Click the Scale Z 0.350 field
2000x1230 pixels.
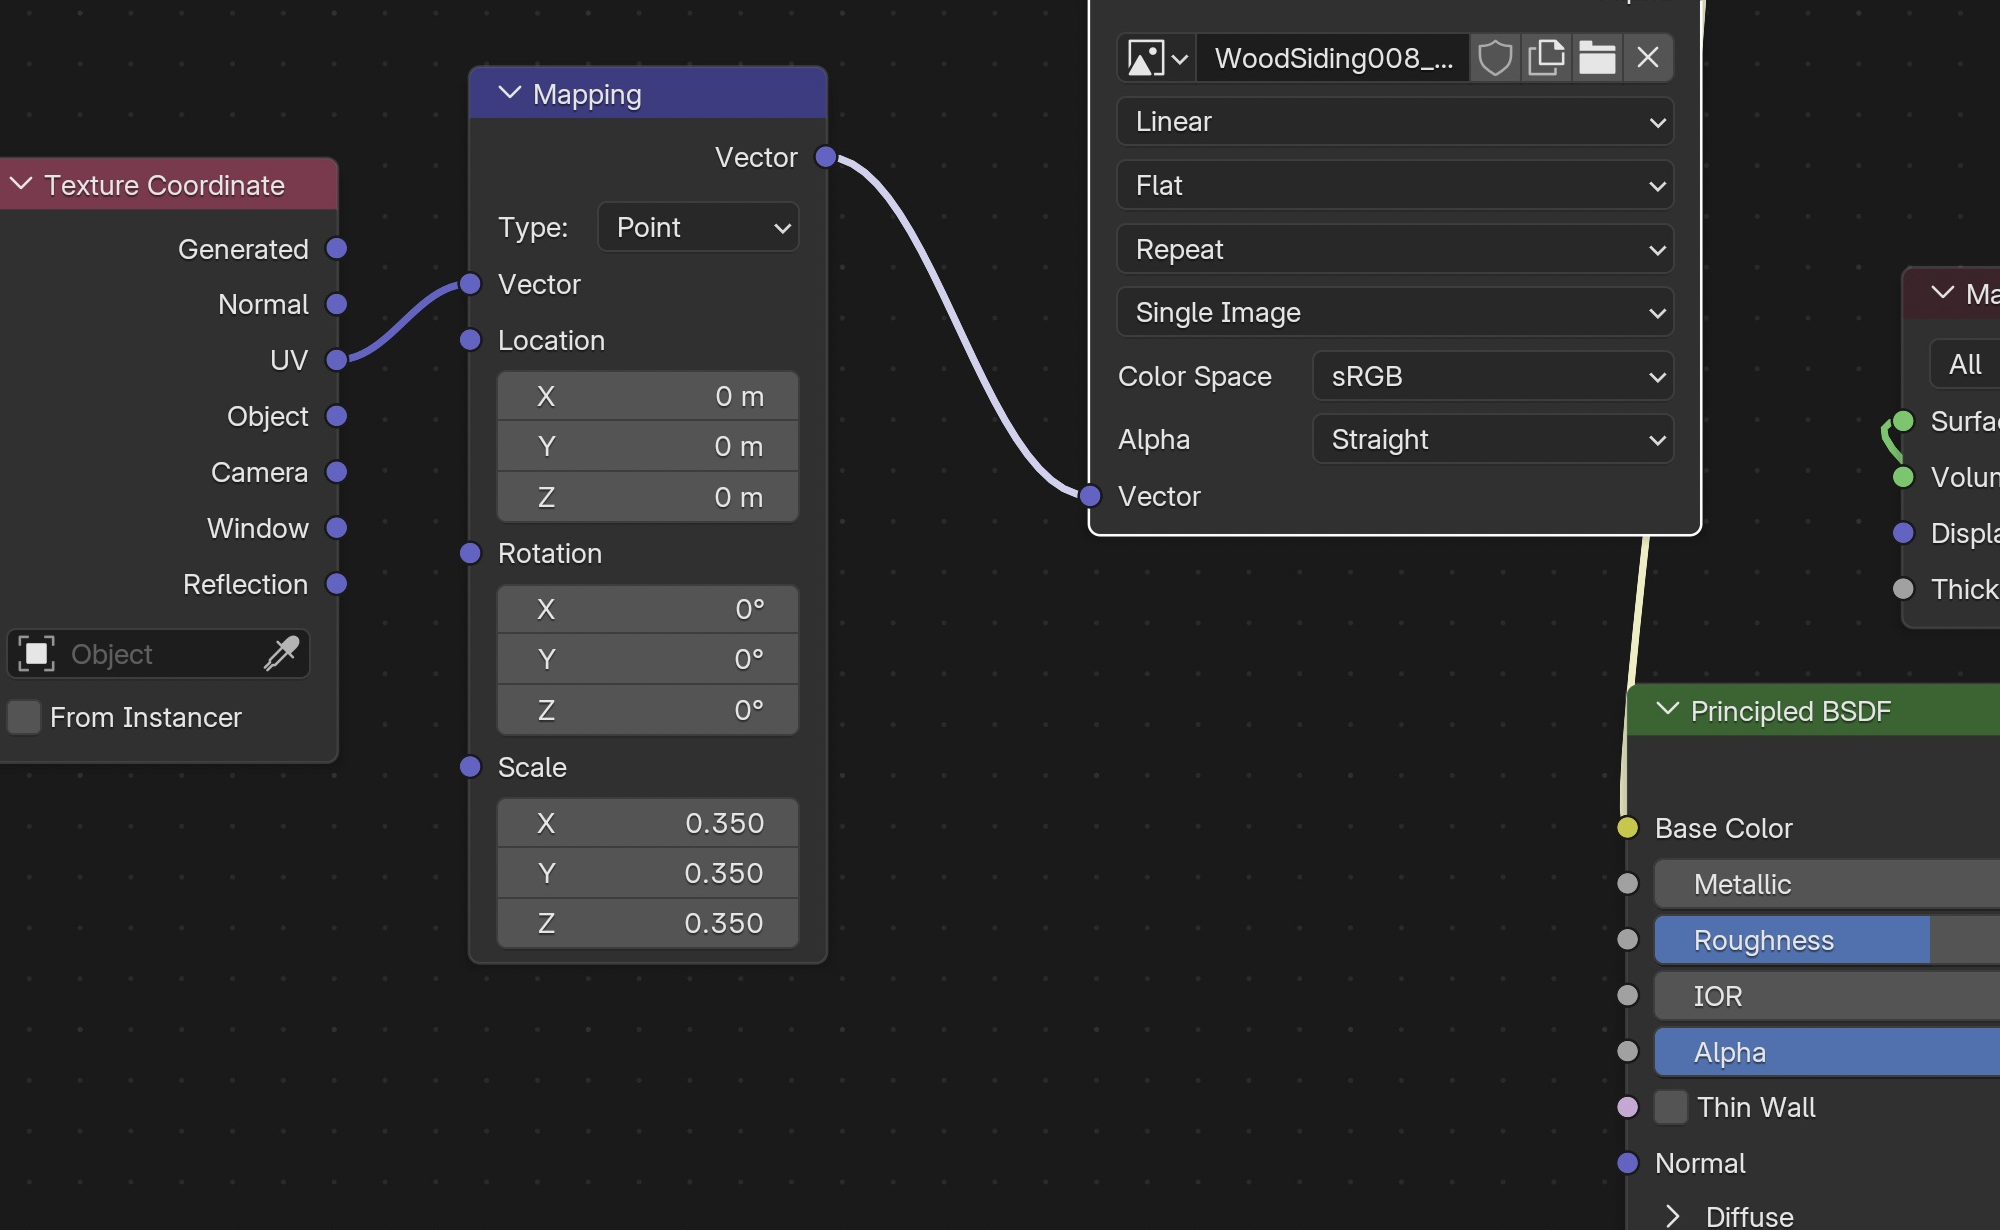click(x=648, y=923)
